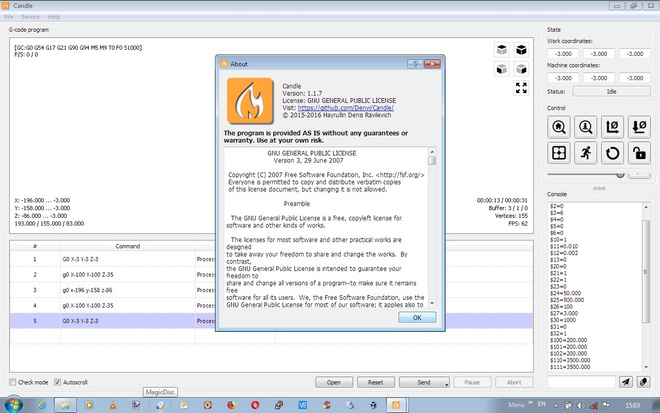Click the Restore origin grid icon button
Screen dimensions: 660x413
click(559, 153)
